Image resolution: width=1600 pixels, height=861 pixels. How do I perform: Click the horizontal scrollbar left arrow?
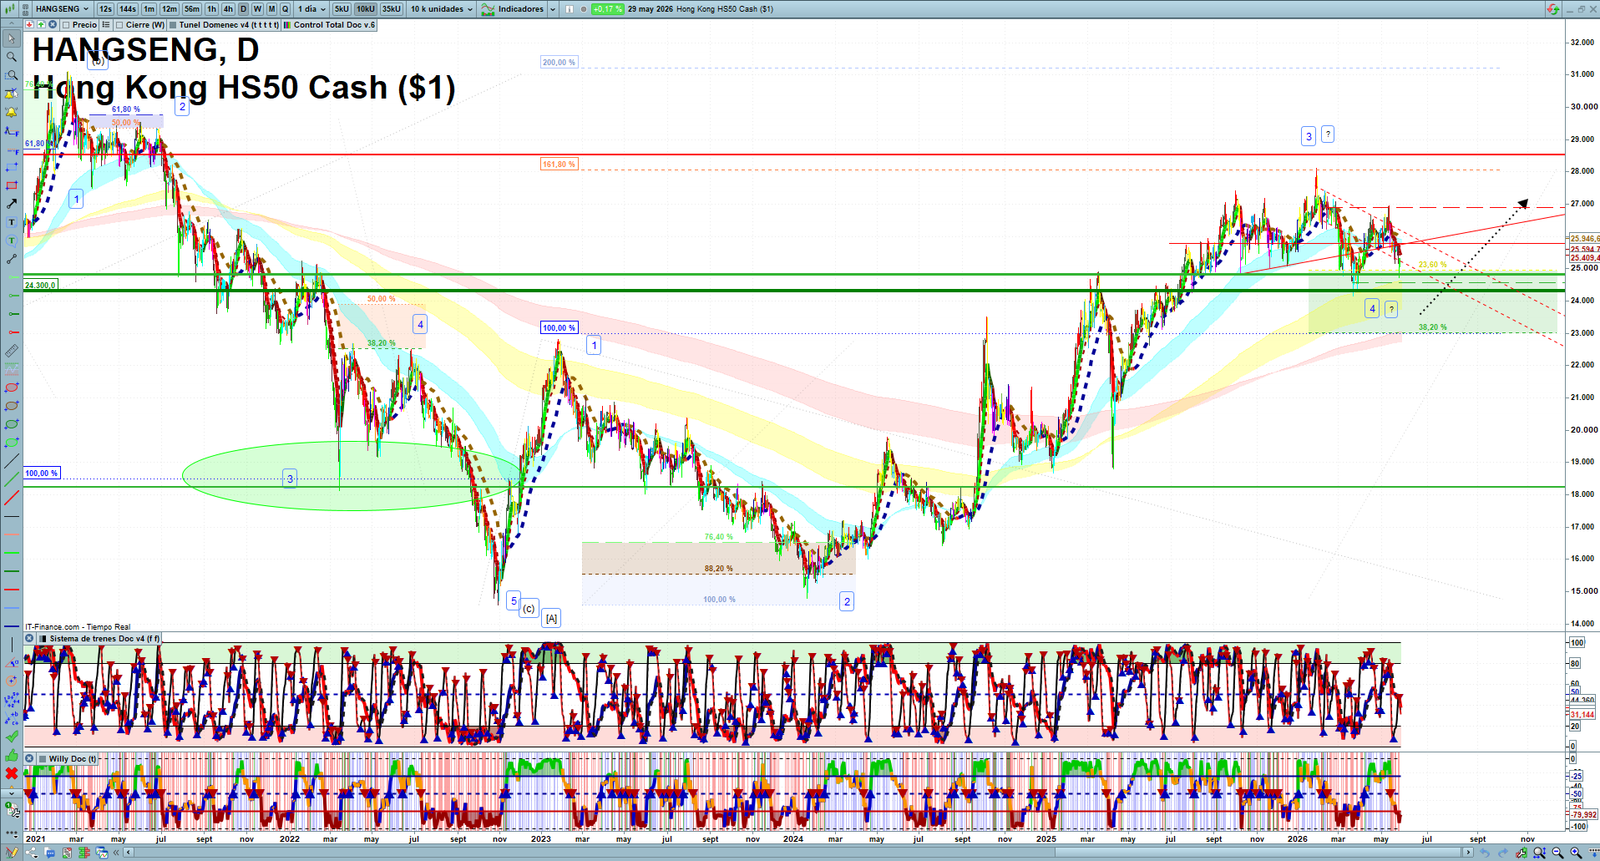click(128, 852)
